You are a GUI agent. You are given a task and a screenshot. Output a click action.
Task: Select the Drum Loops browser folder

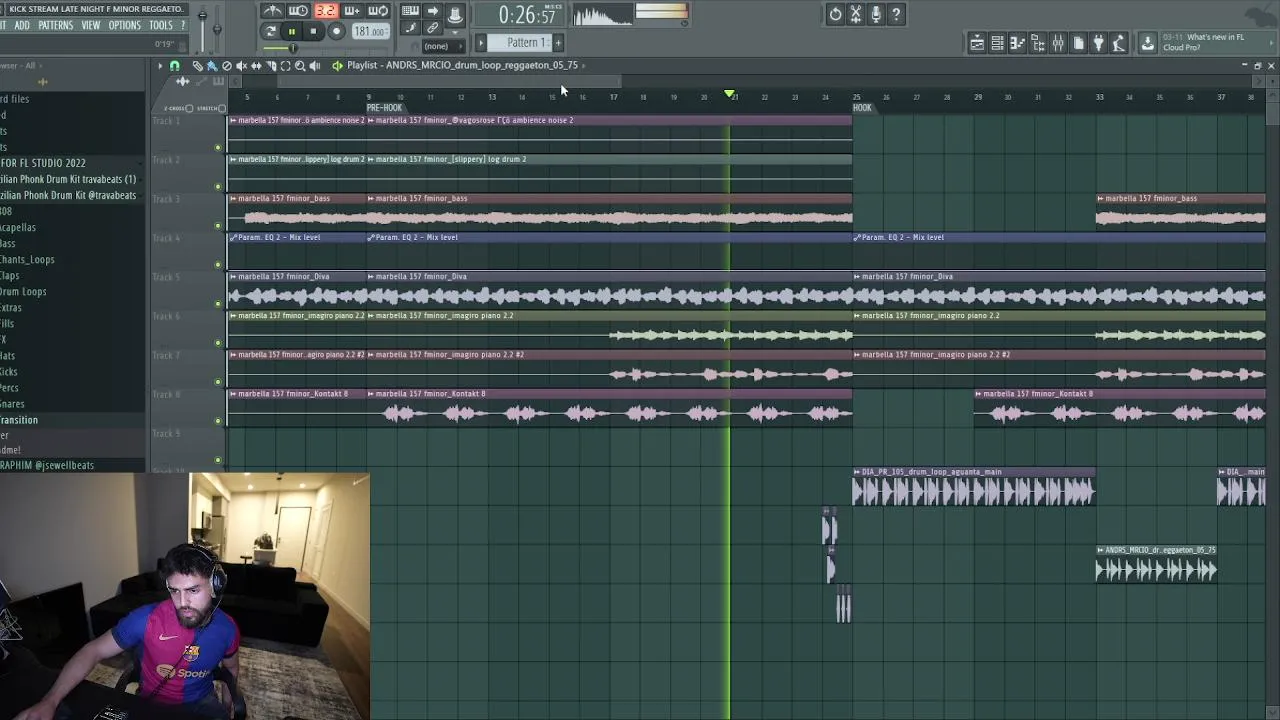pos(23,292)
